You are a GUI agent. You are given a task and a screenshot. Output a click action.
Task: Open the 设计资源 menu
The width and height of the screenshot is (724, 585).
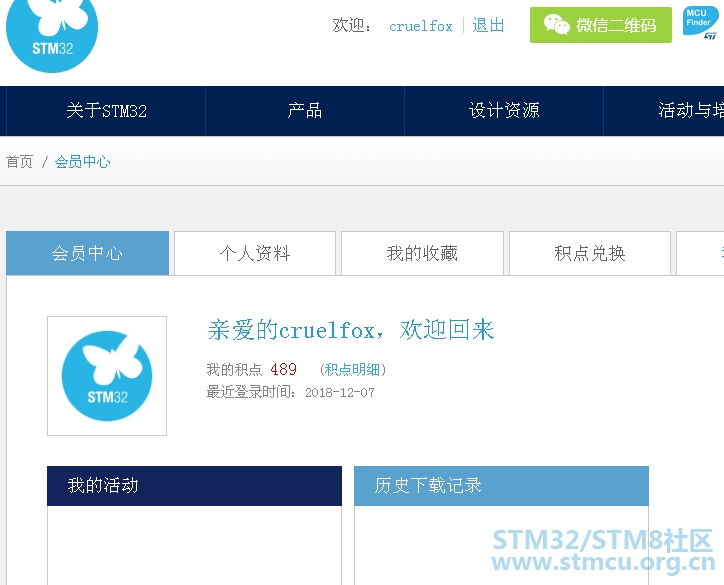pos(504,111)
